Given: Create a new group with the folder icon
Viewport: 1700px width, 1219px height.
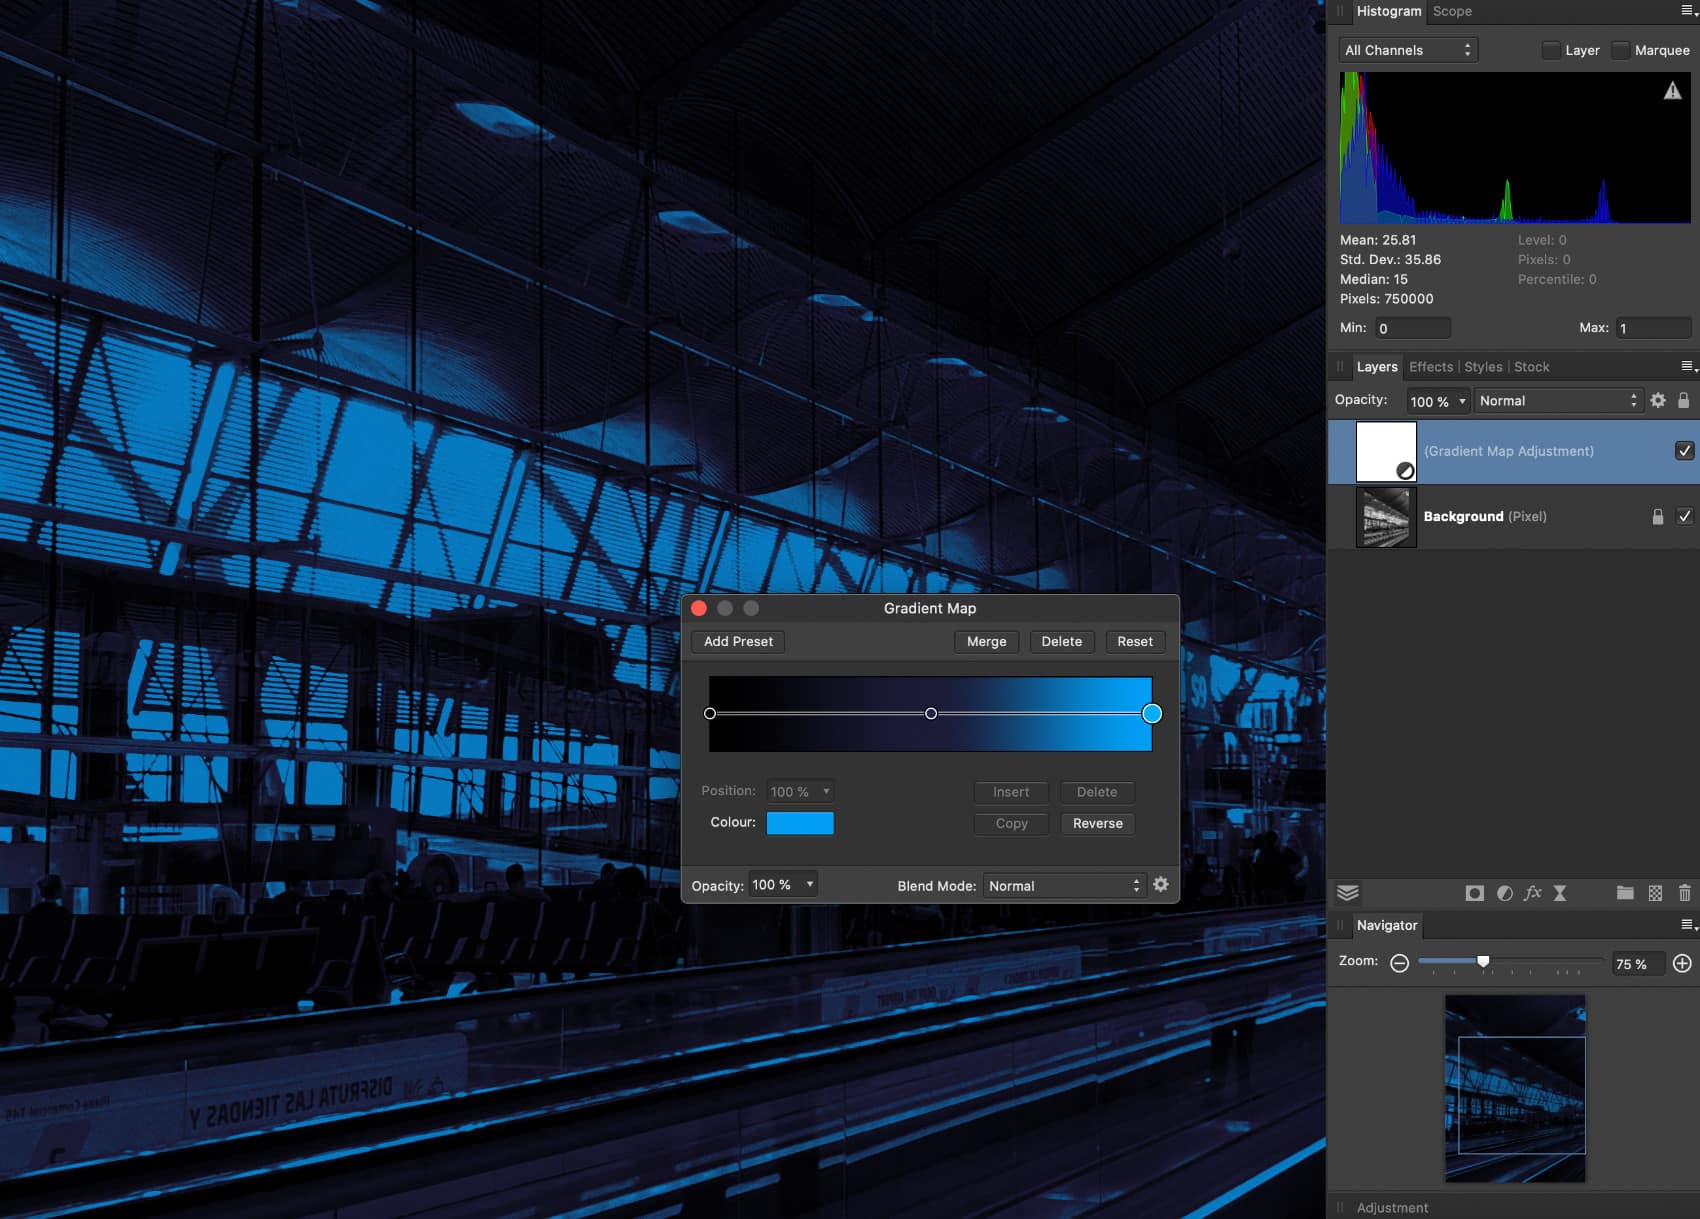Looking at the screenshot, I should click(1624, 893).
